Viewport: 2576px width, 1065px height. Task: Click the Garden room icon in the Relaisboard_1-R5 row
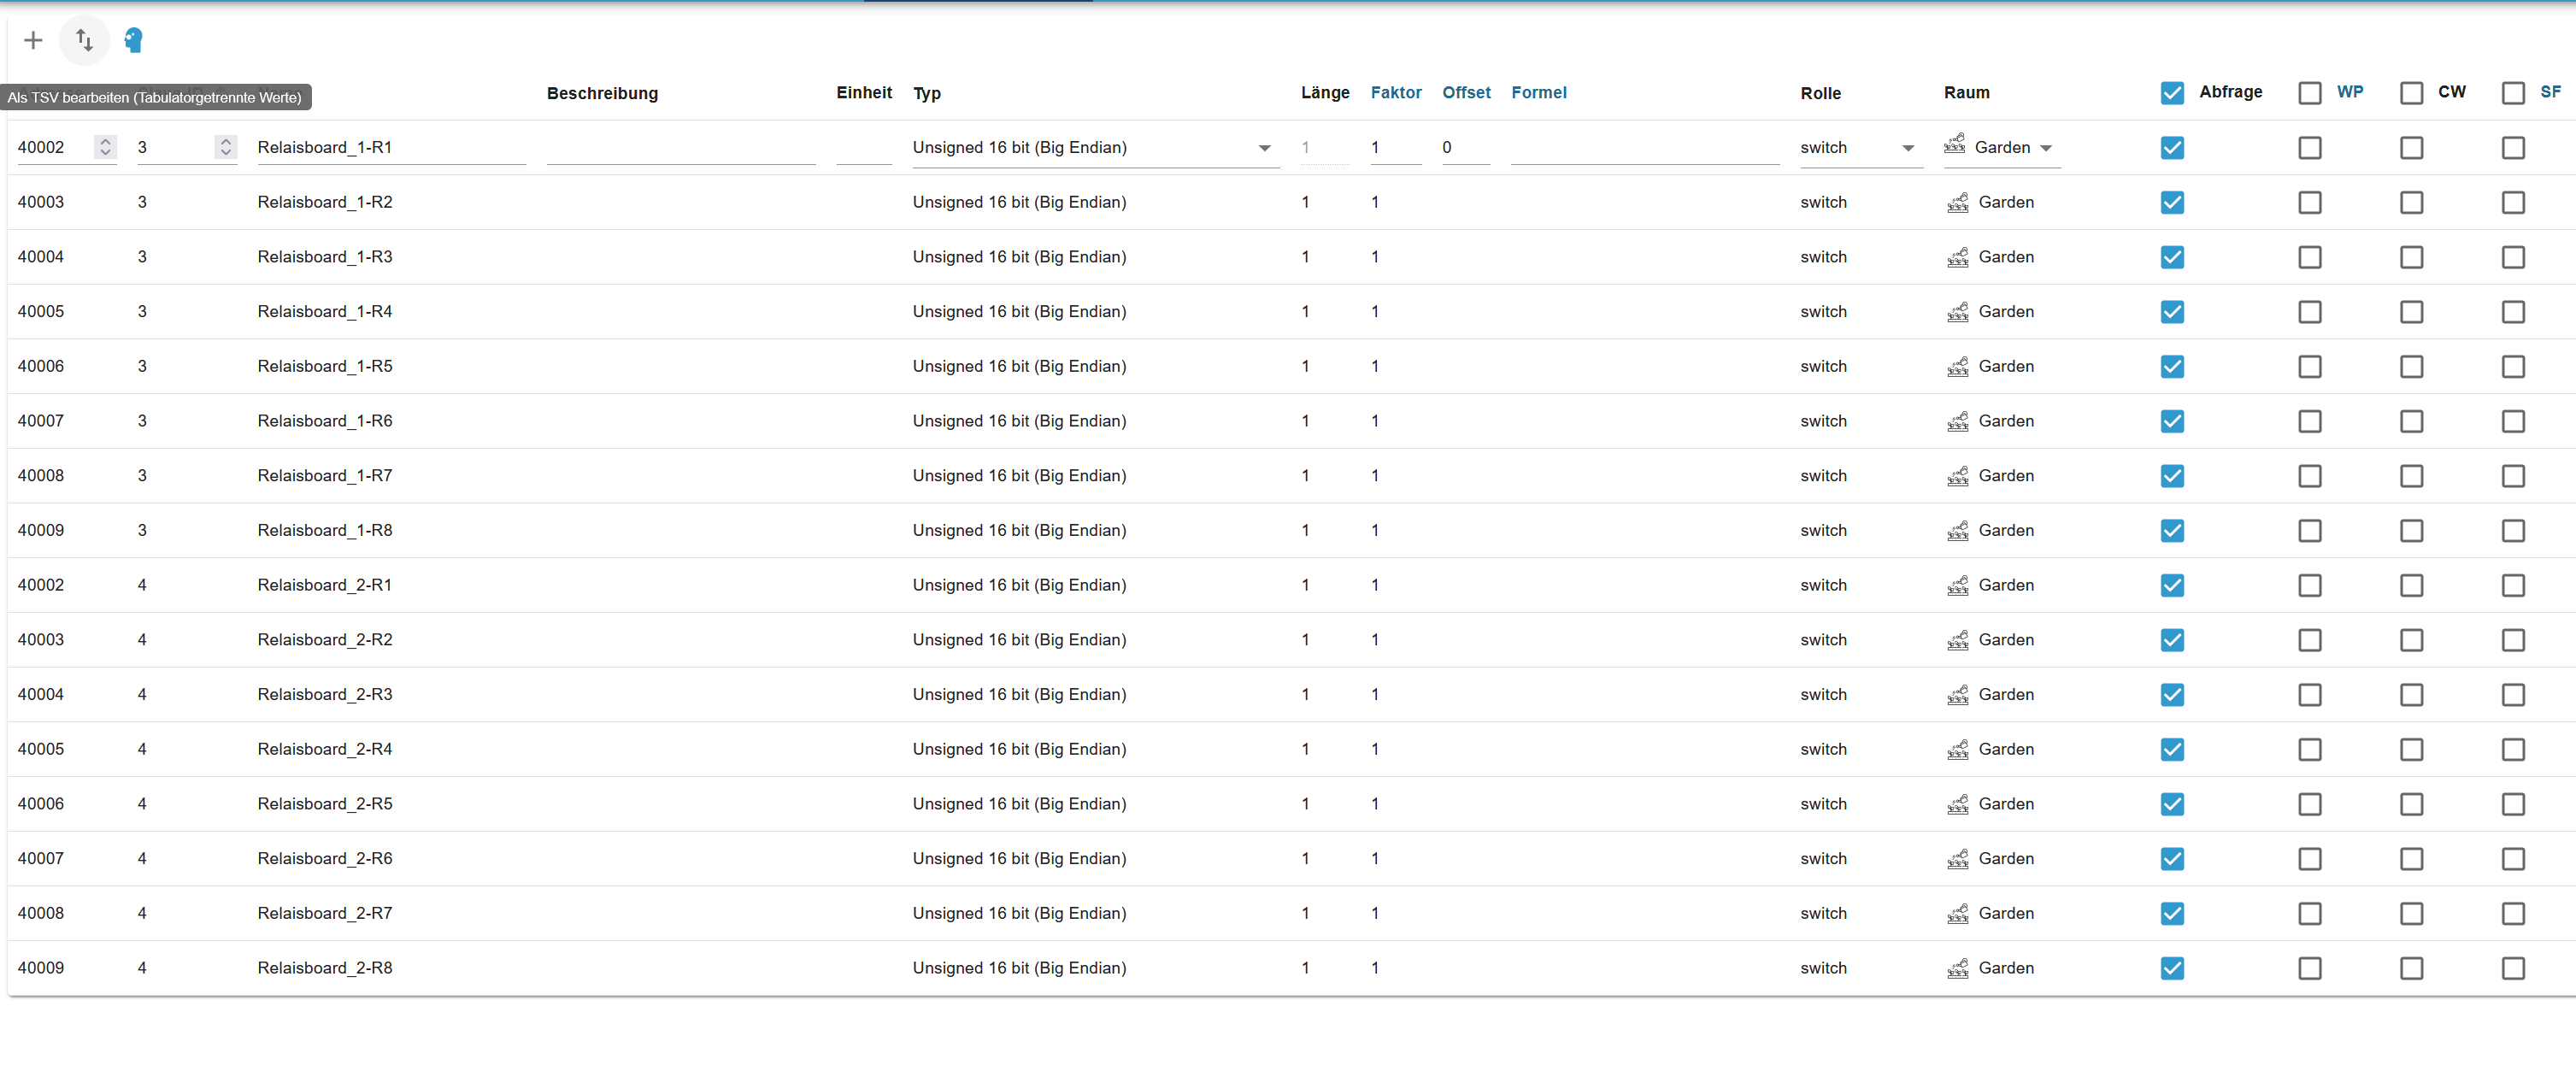click(x=1957, y=367)
